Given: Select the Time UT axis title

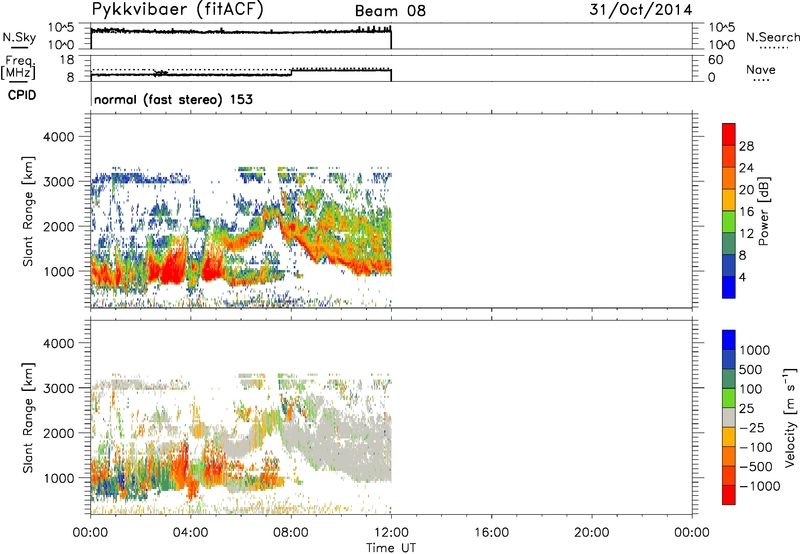Looking at the screenshot, I should pyautogui.click(x=391, y=548).
